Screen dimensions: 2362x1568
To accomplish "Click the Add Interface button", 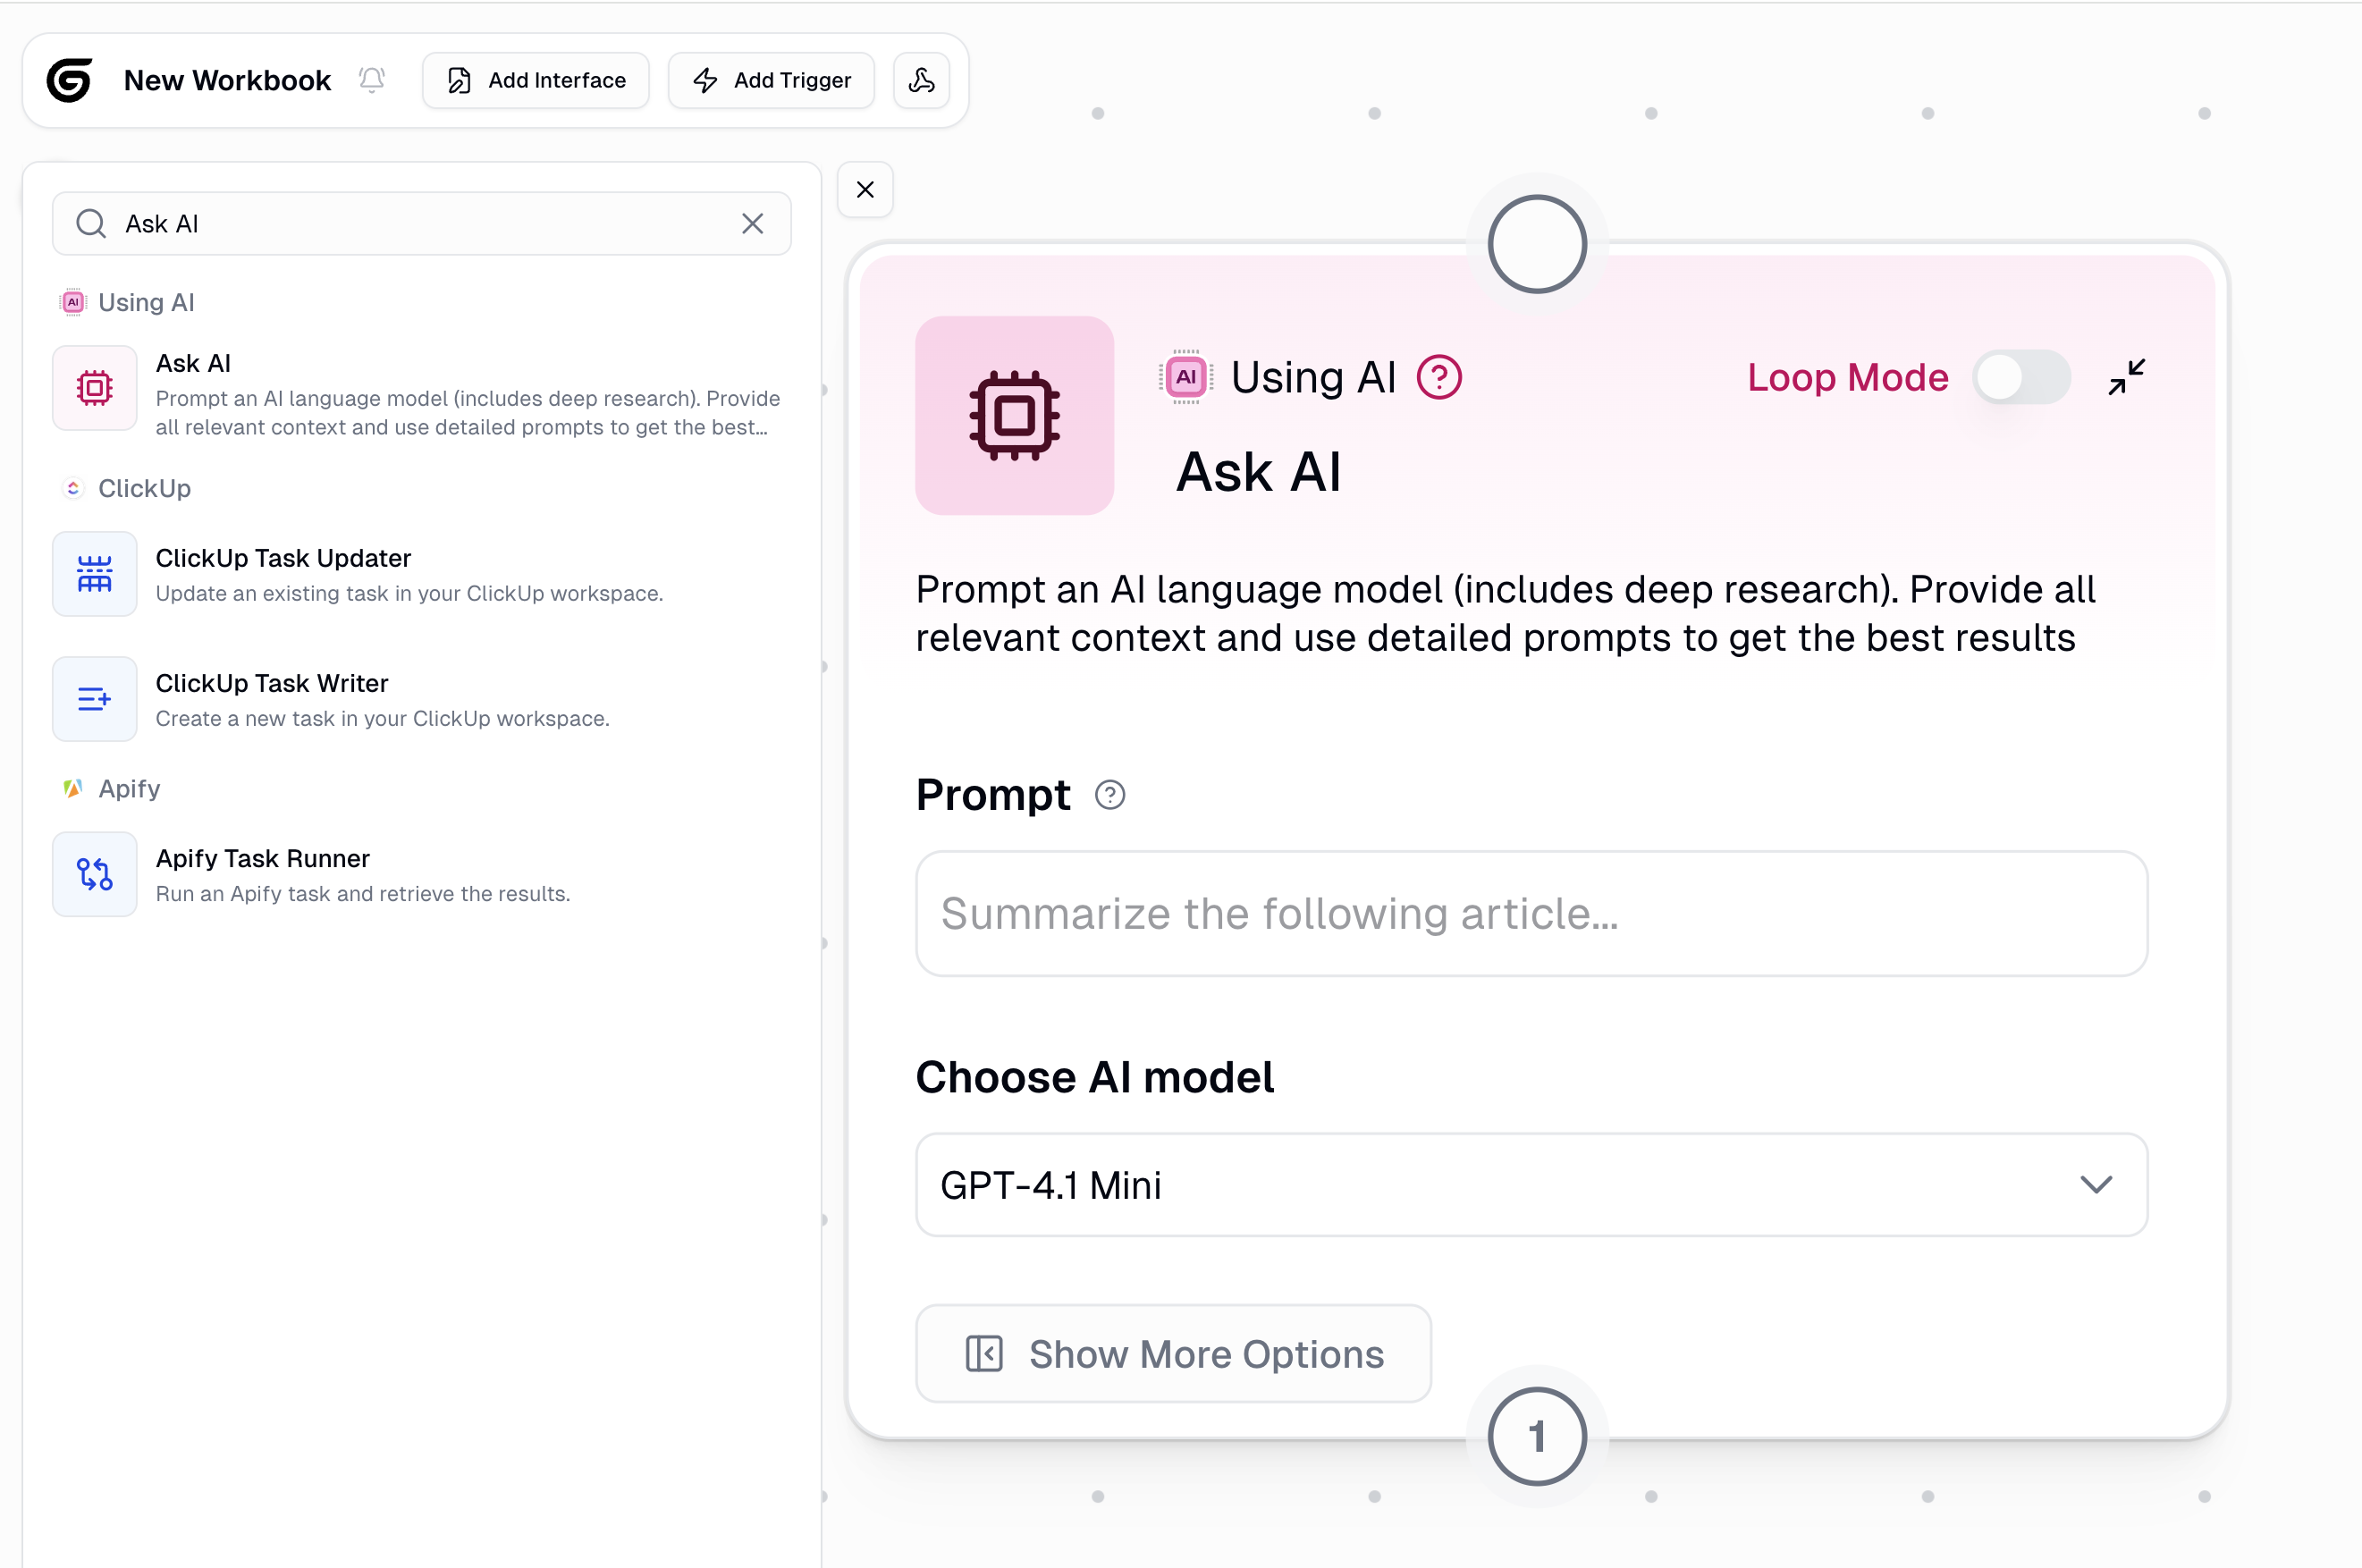I will coord(536,80).
